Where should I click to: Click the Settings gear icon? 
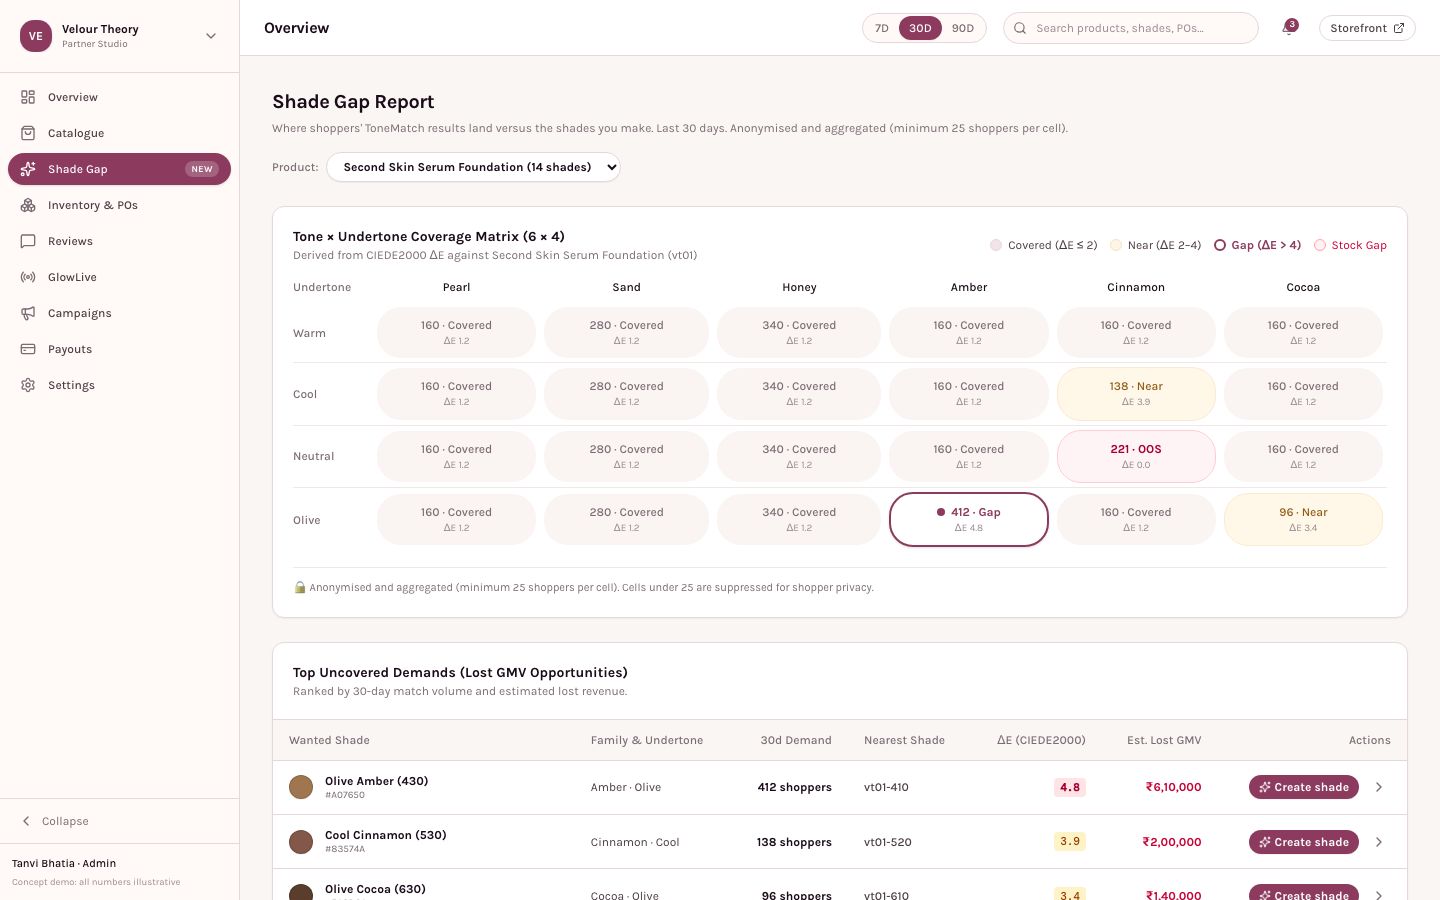28,385
